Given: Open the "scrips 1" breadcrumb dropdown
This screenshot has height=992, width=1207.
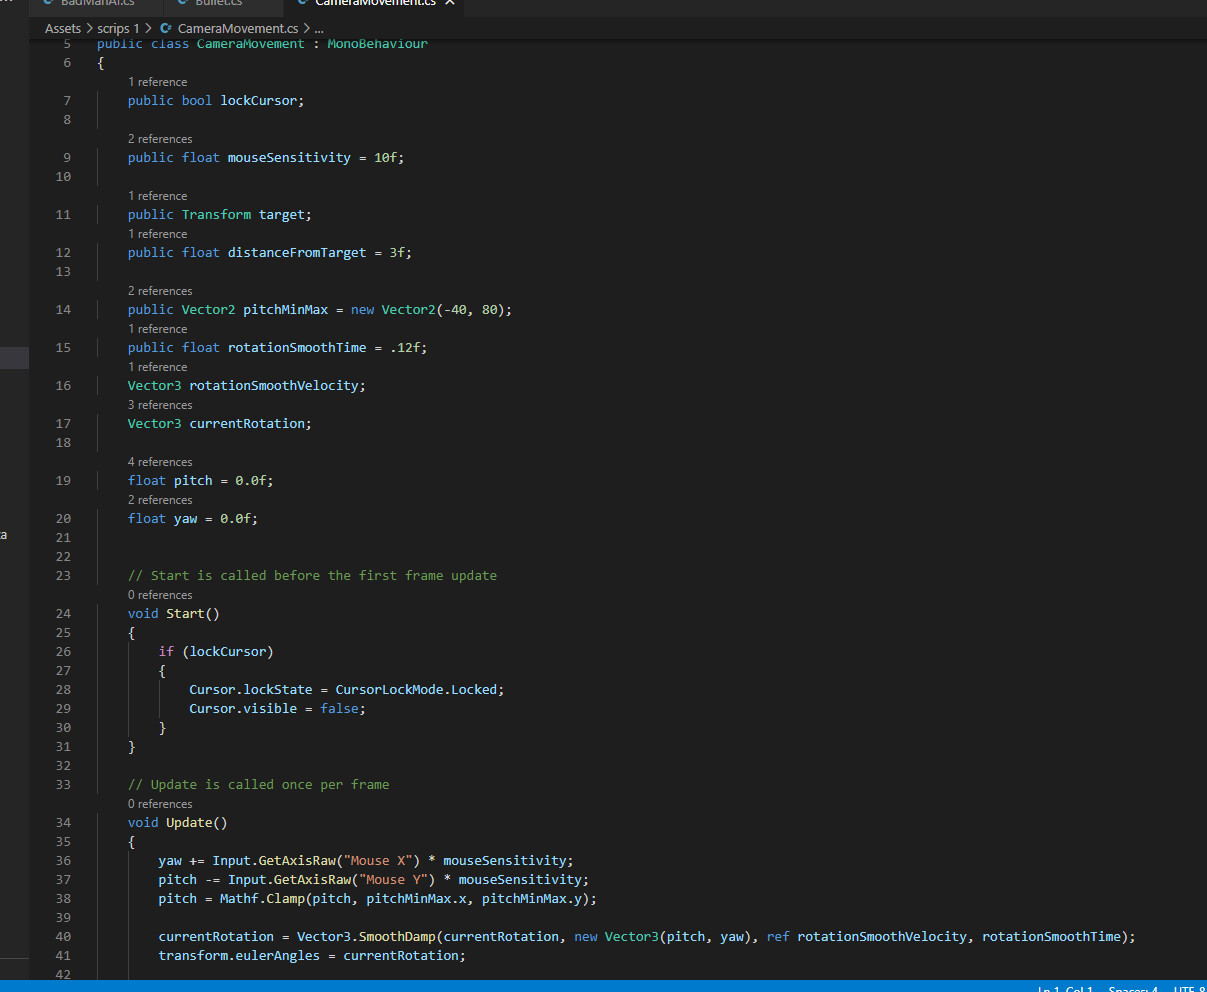Looking at the screenshot, I should point(118,28).
